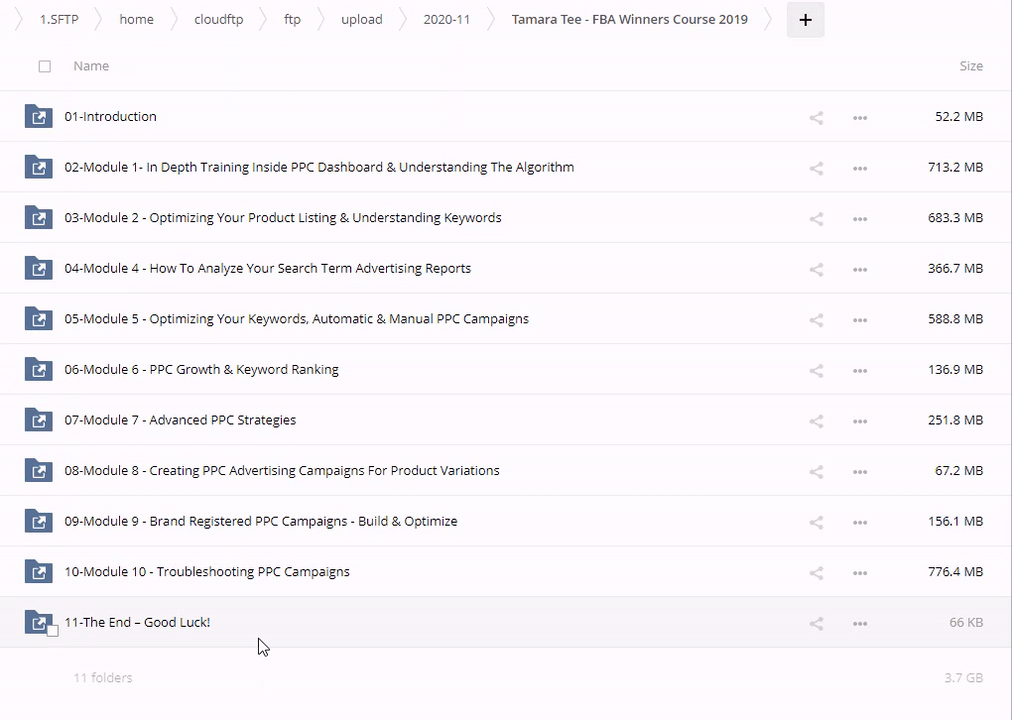Click folder icon of 02-Module 1 row

[38, 167]
